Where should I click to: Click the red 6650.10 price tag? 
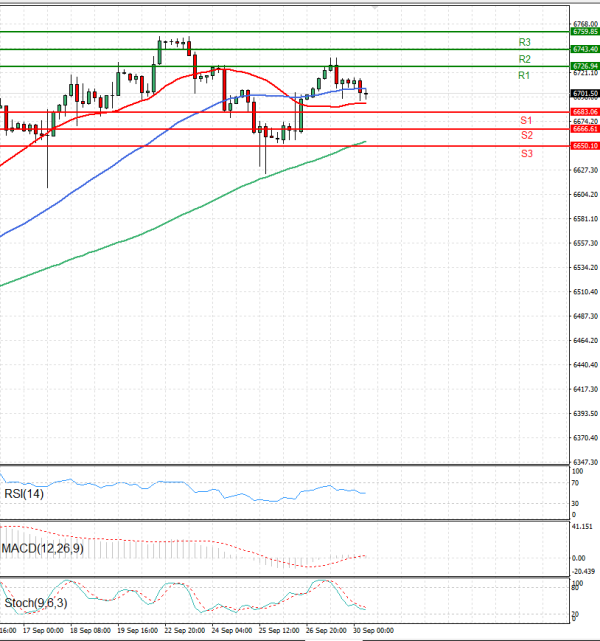pyautogui.click(x=585, y=146)
